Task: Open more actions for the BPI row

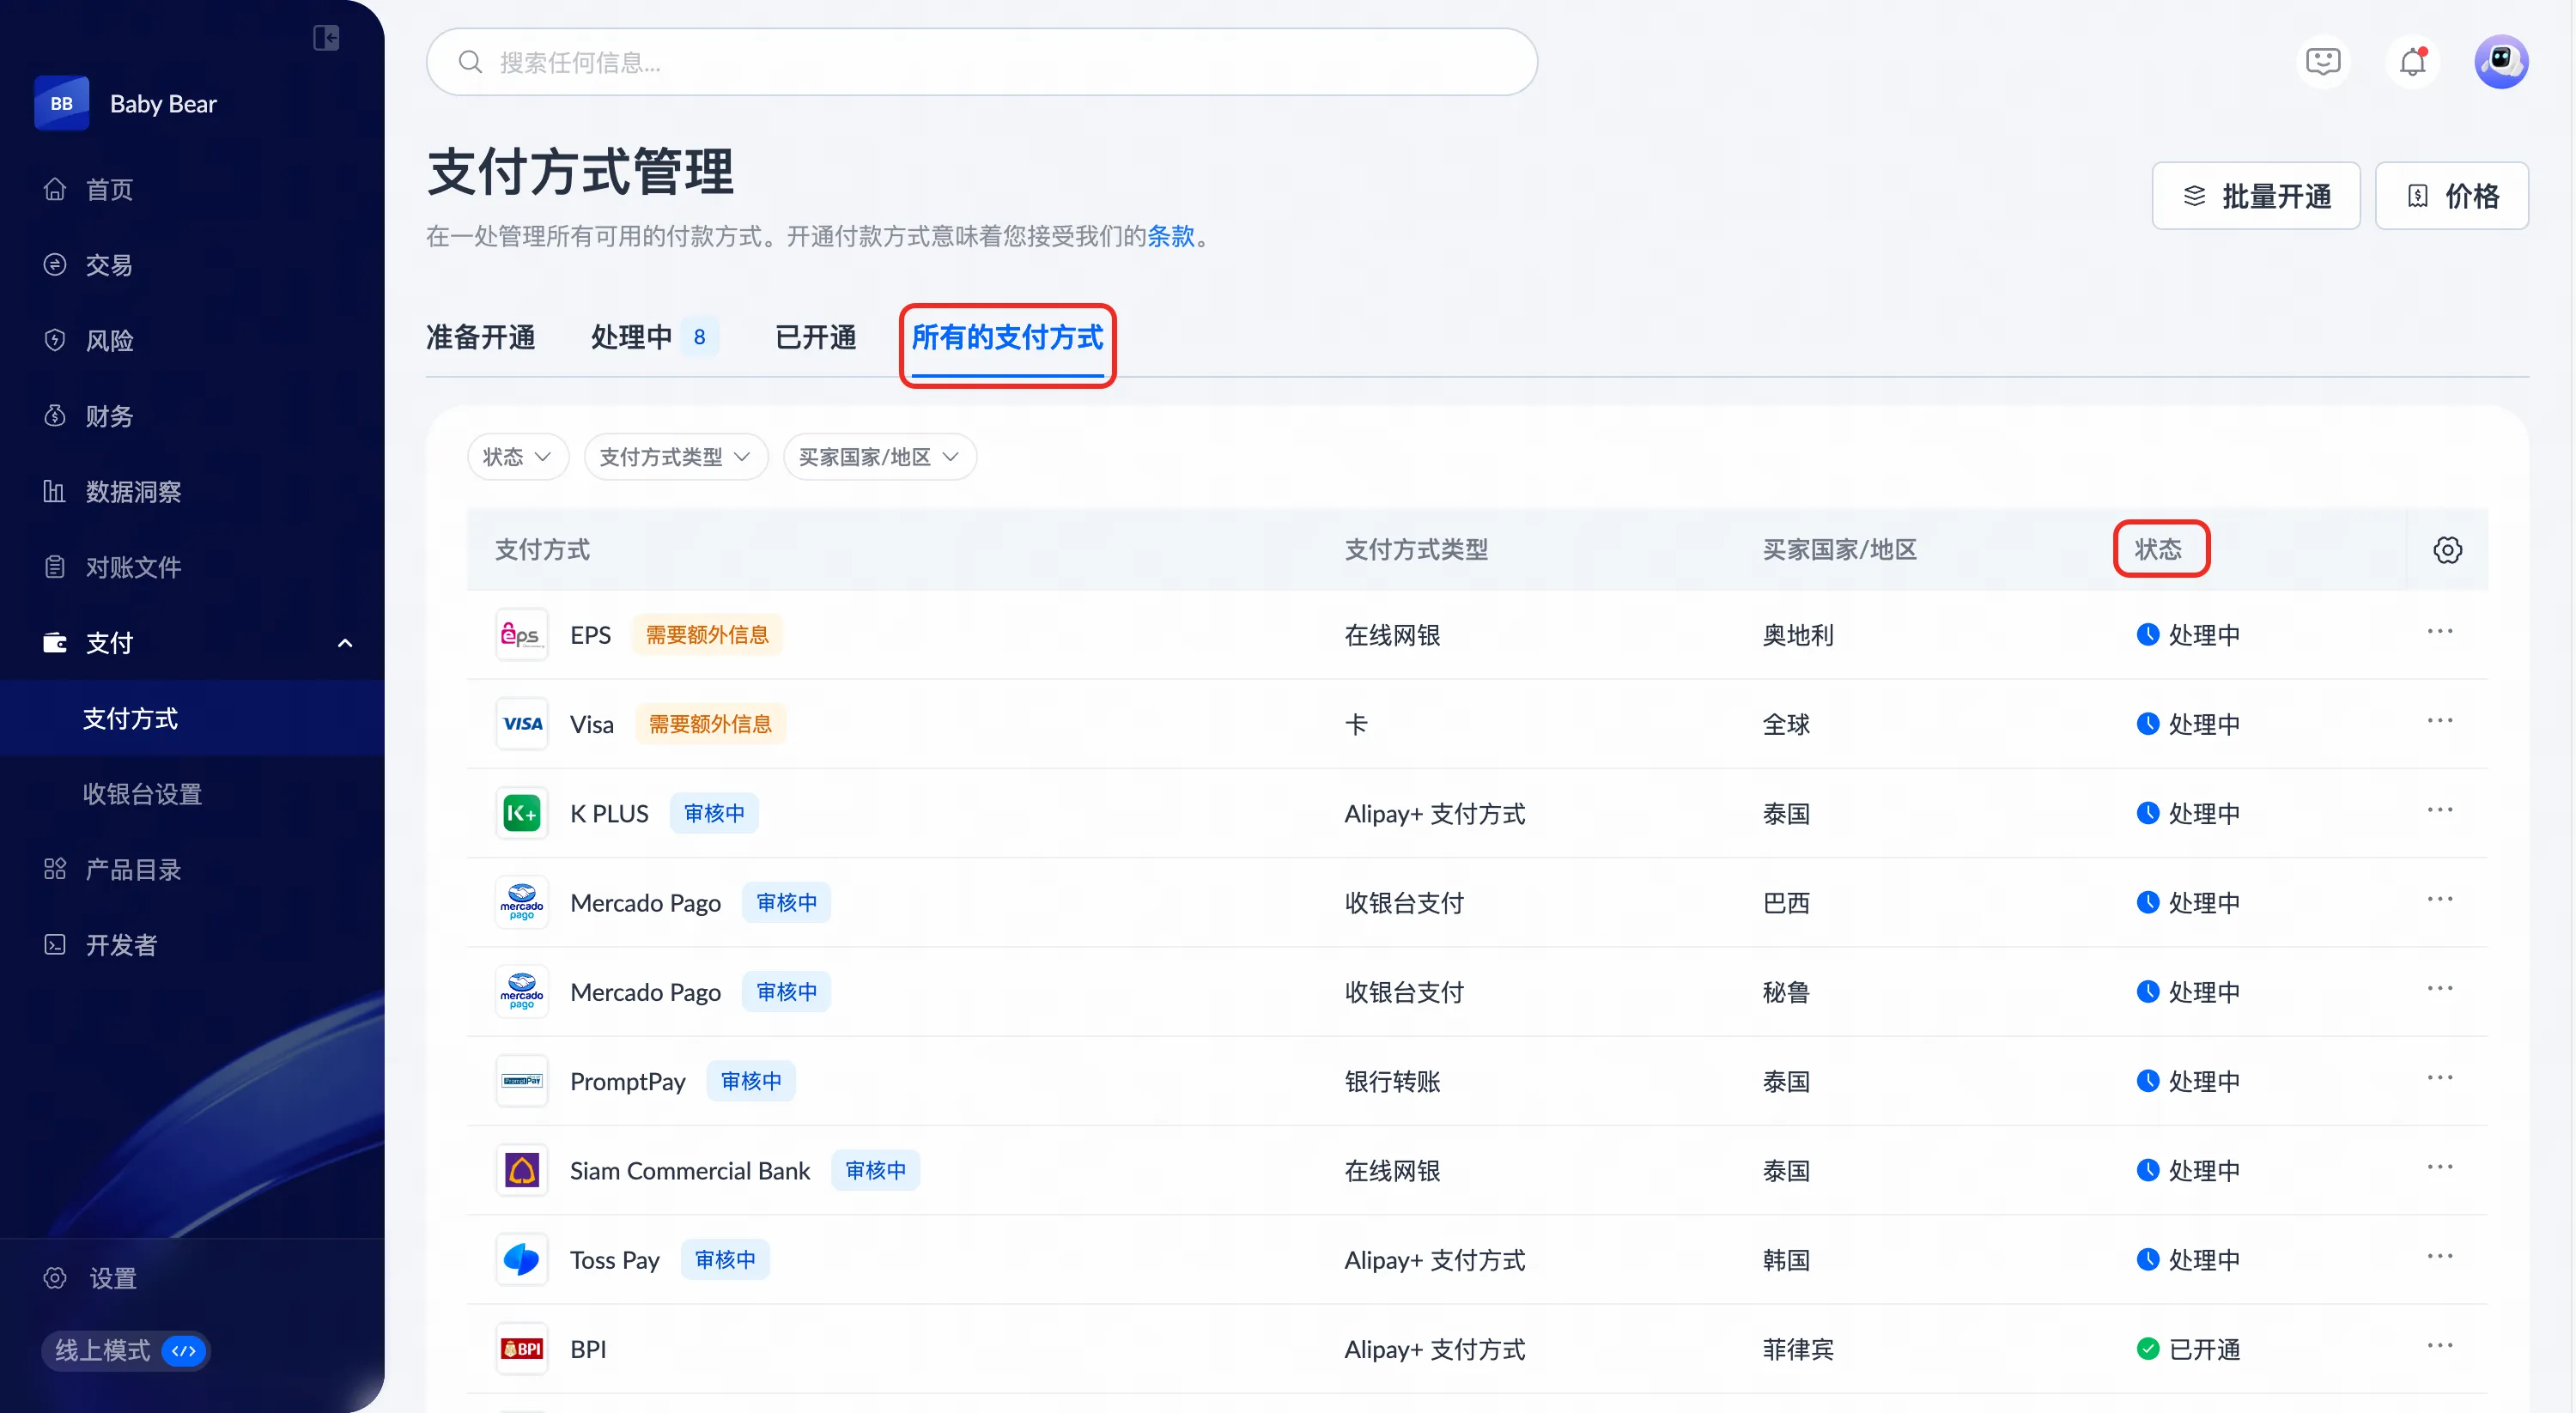Action: [x=2440, y=1346]
